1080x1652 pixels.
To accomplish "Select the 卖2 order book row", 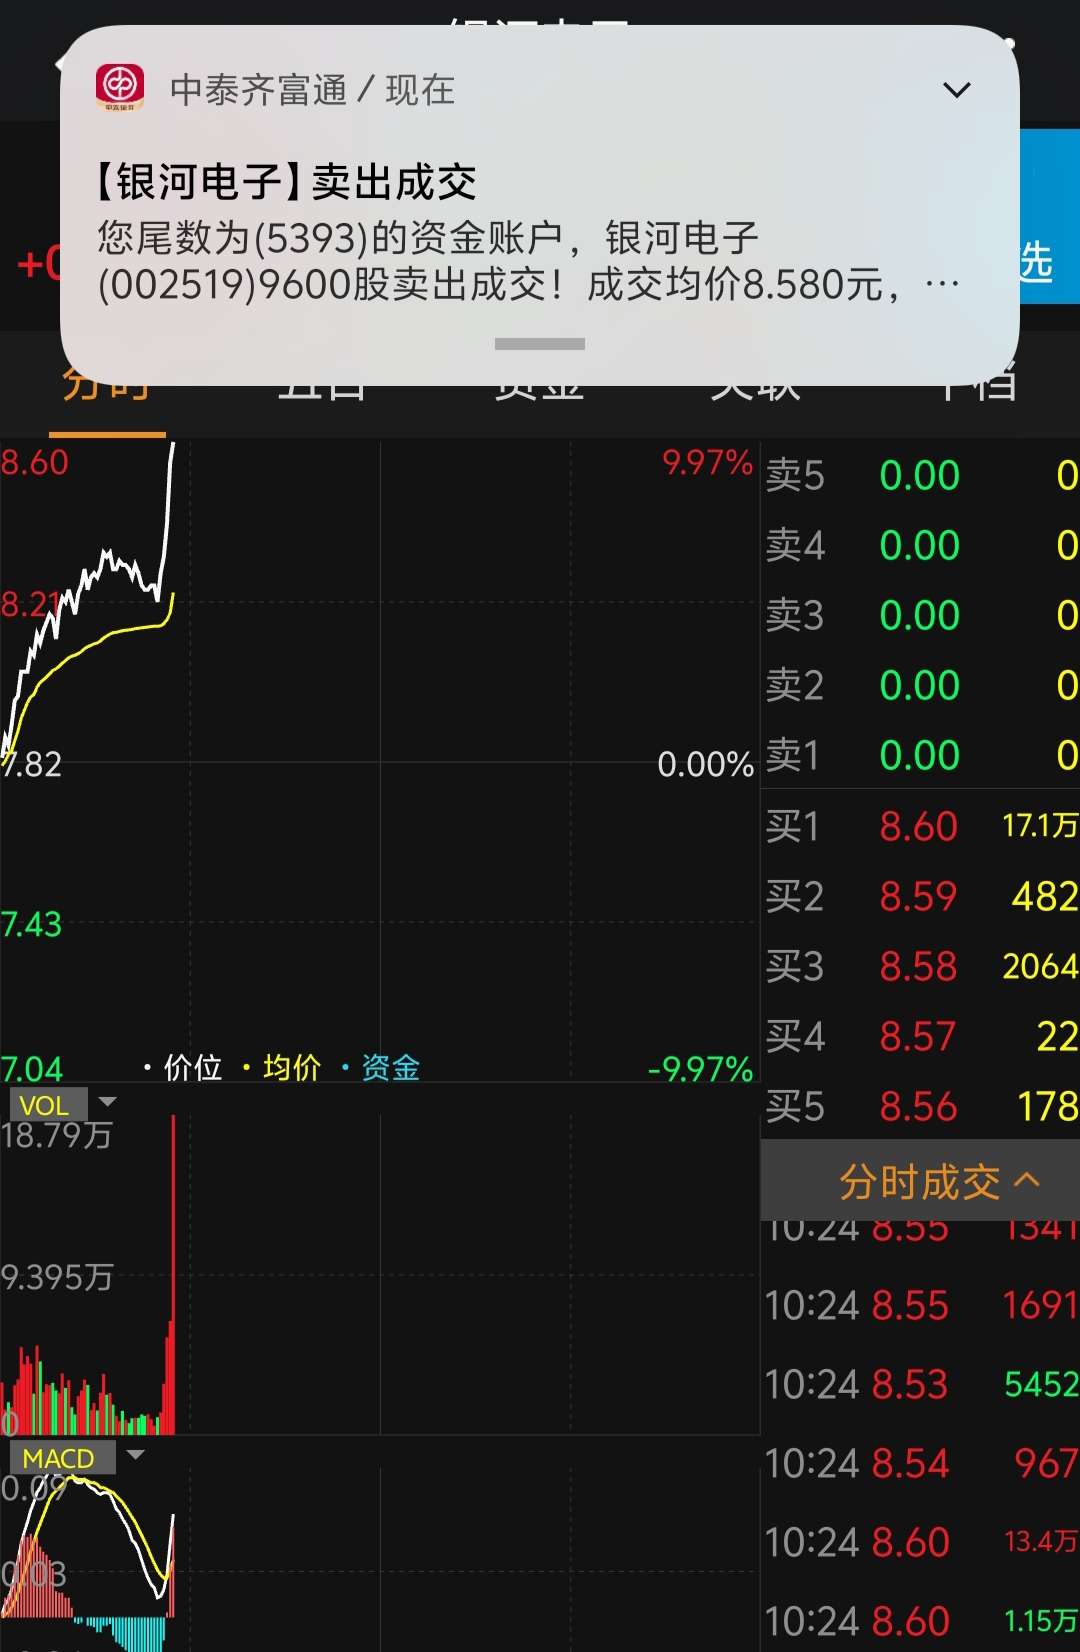I will [x=921, y=685].
